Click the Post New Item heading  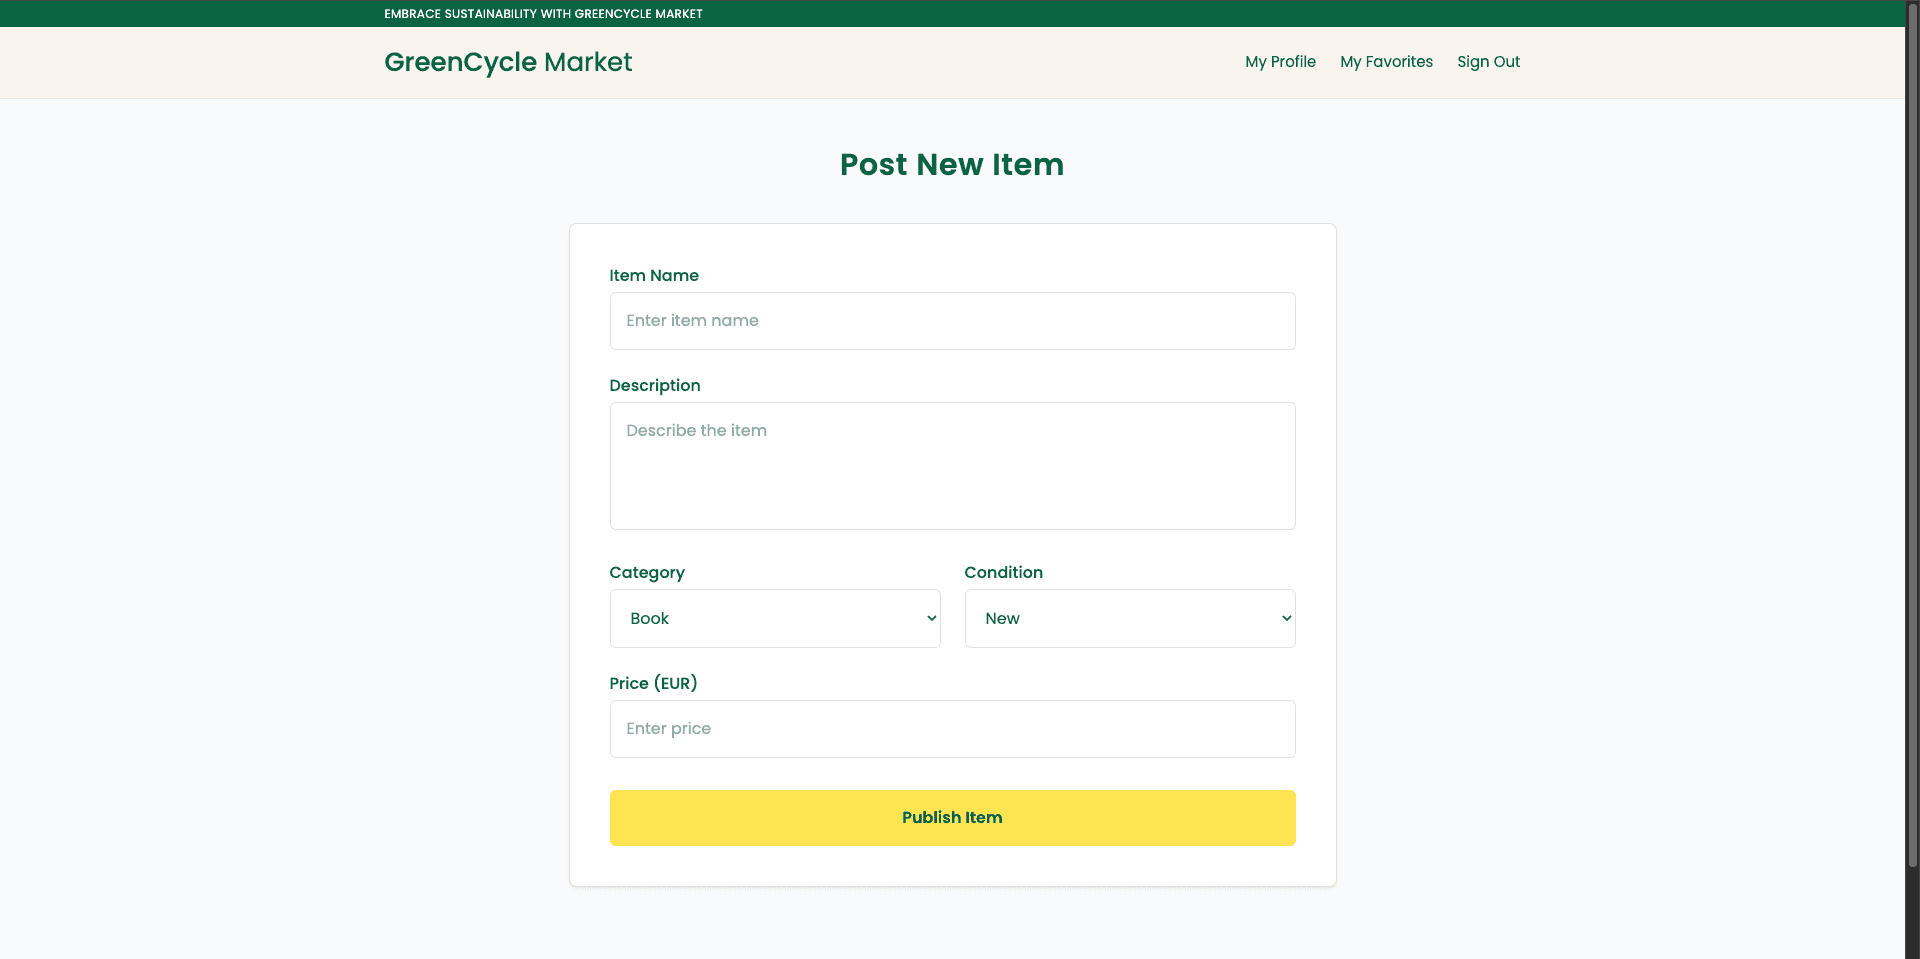tap(951, 164)
